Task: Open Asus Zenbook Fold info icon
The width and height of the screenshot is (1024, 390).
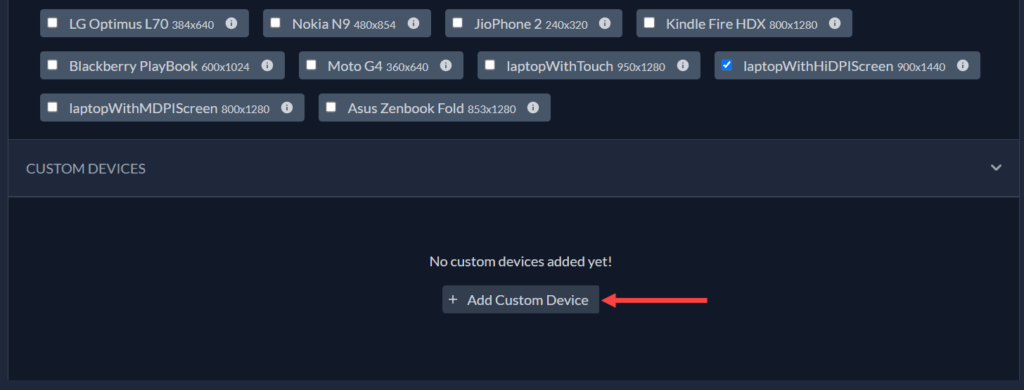Action: (x=533, y=107)
